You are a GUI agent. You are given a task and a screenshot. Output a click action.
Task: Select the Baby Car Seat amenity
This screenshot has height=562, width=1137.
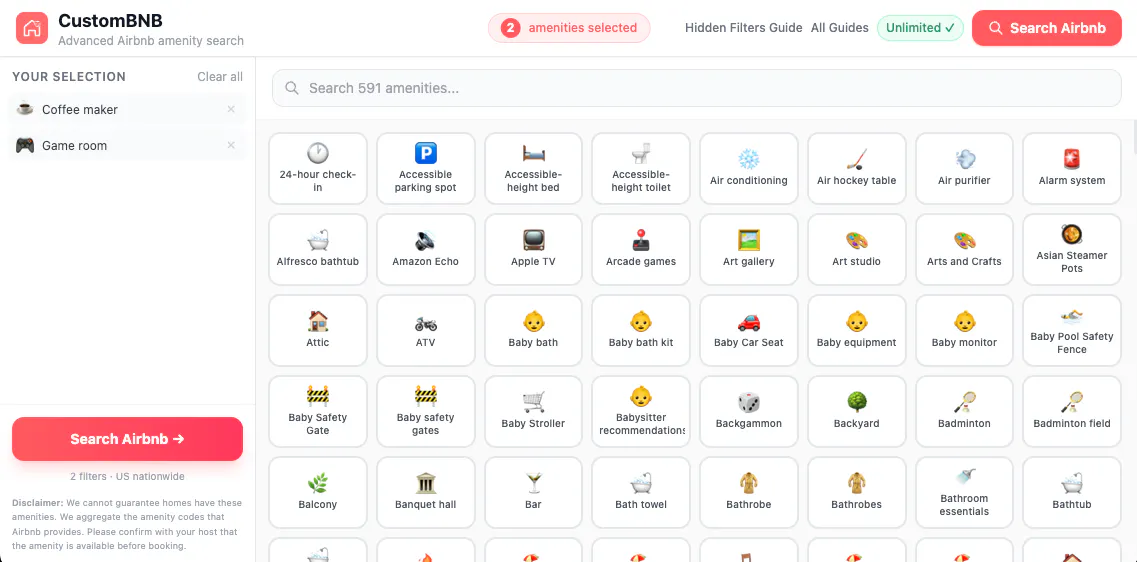point(748,331)
